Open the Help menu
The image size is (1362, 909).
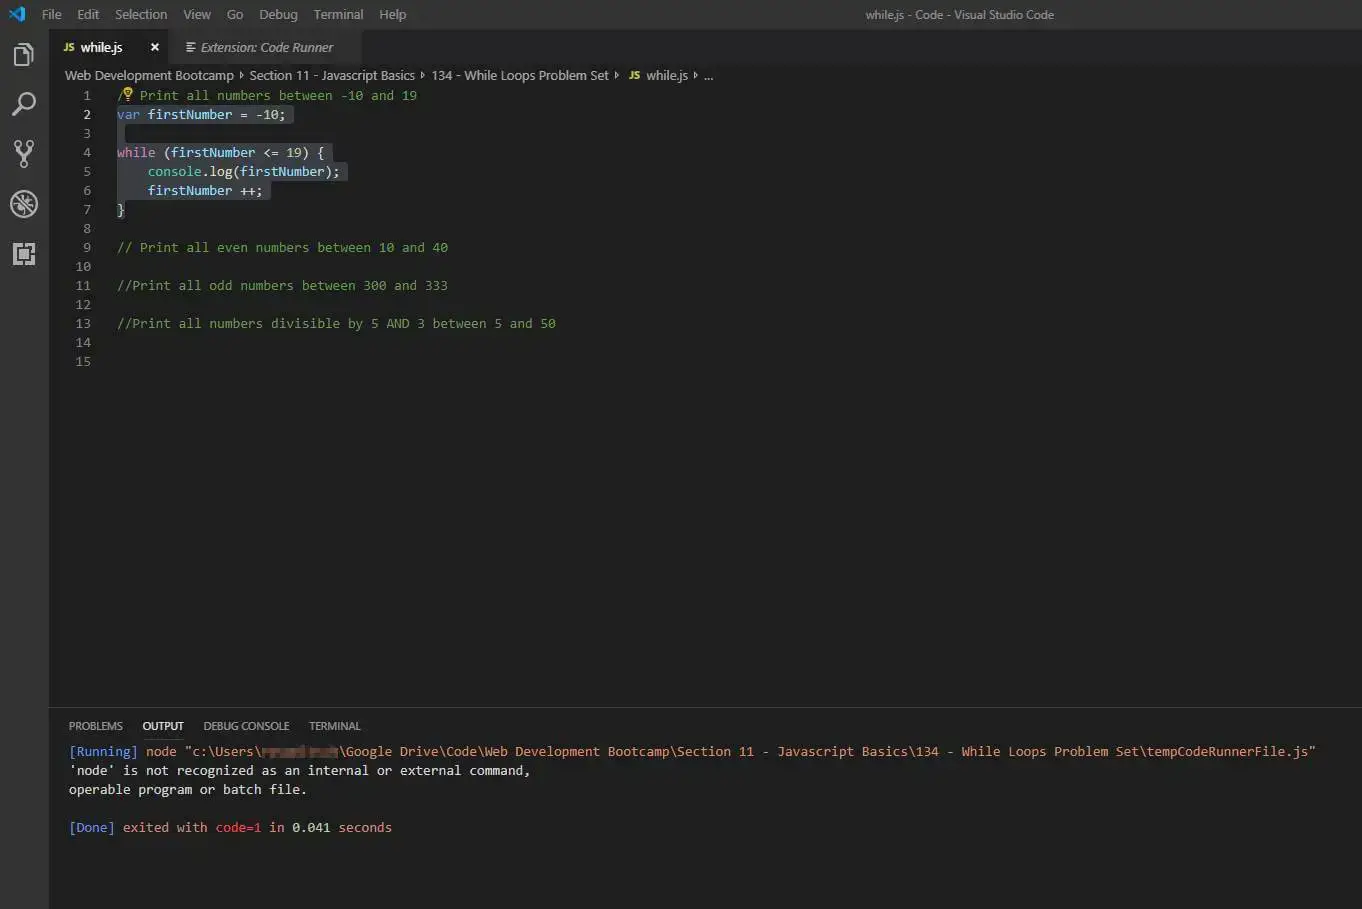point(393,14)
